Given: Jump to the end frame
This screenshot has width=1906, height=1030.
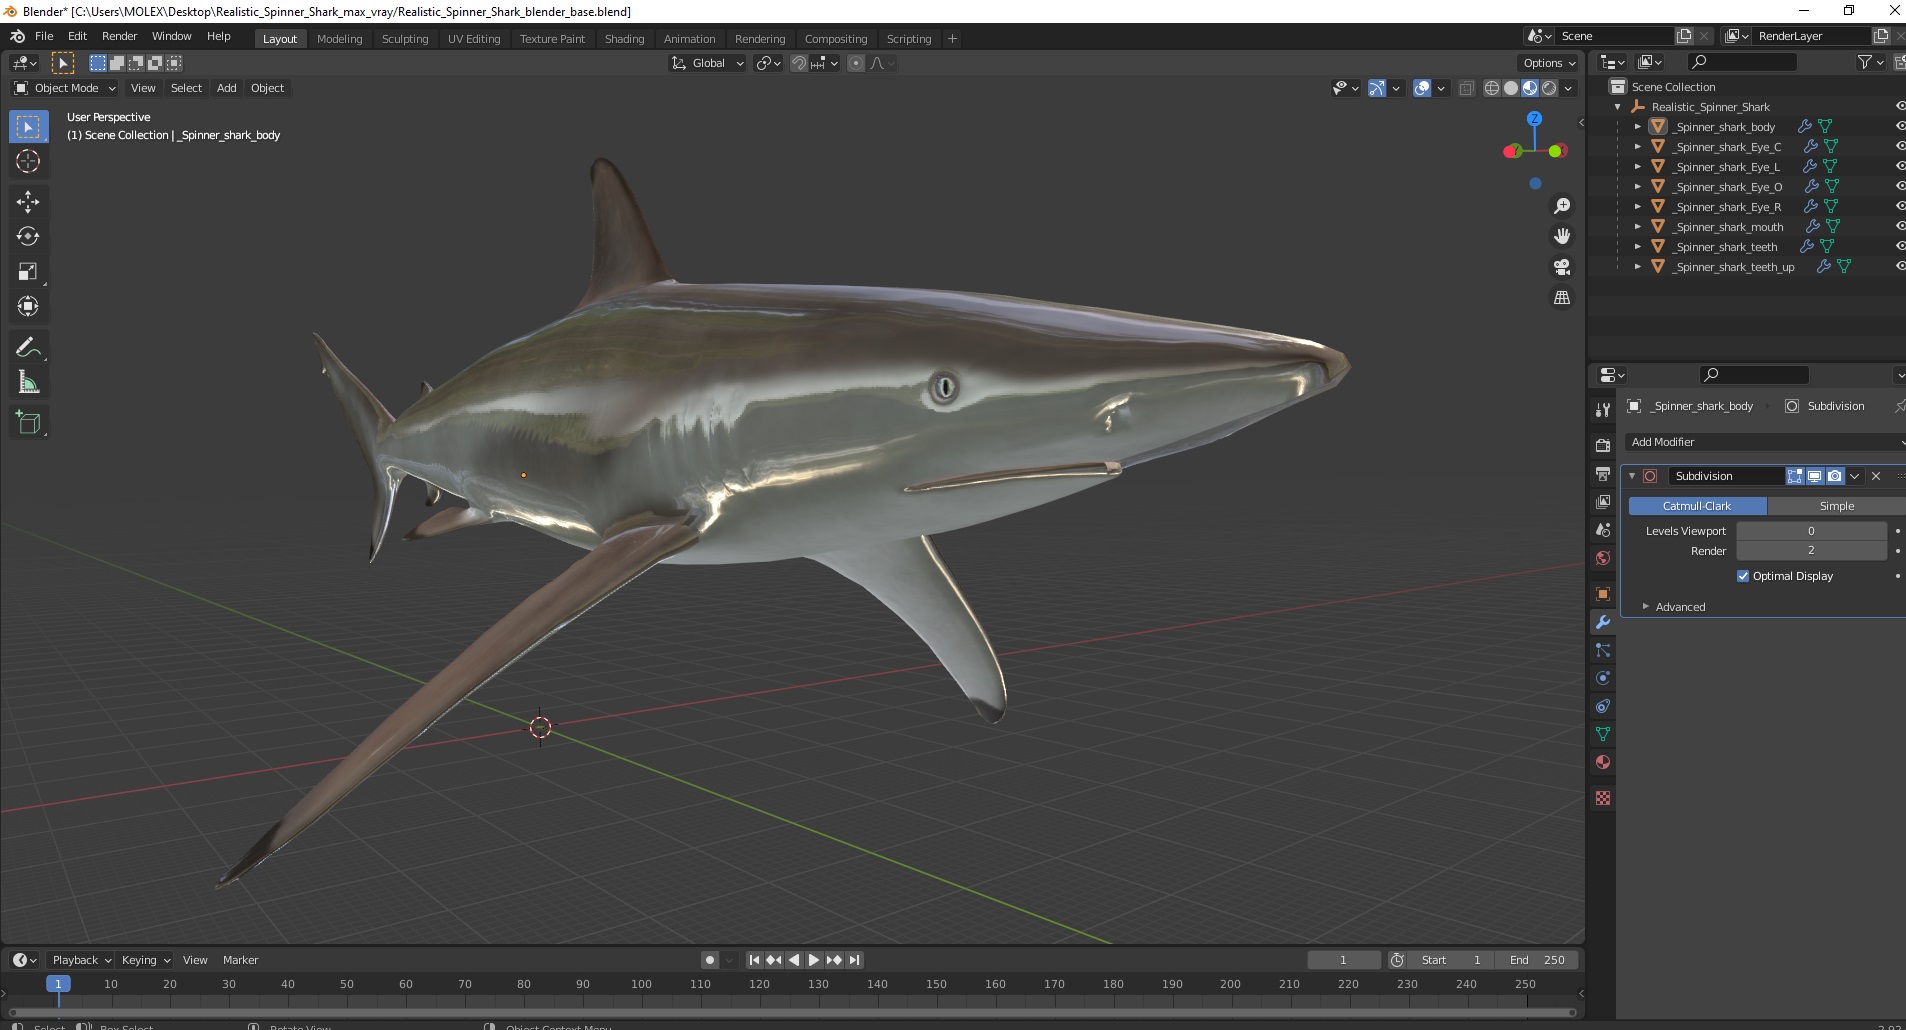Looking at the screenshot, I should click(854, 960).
